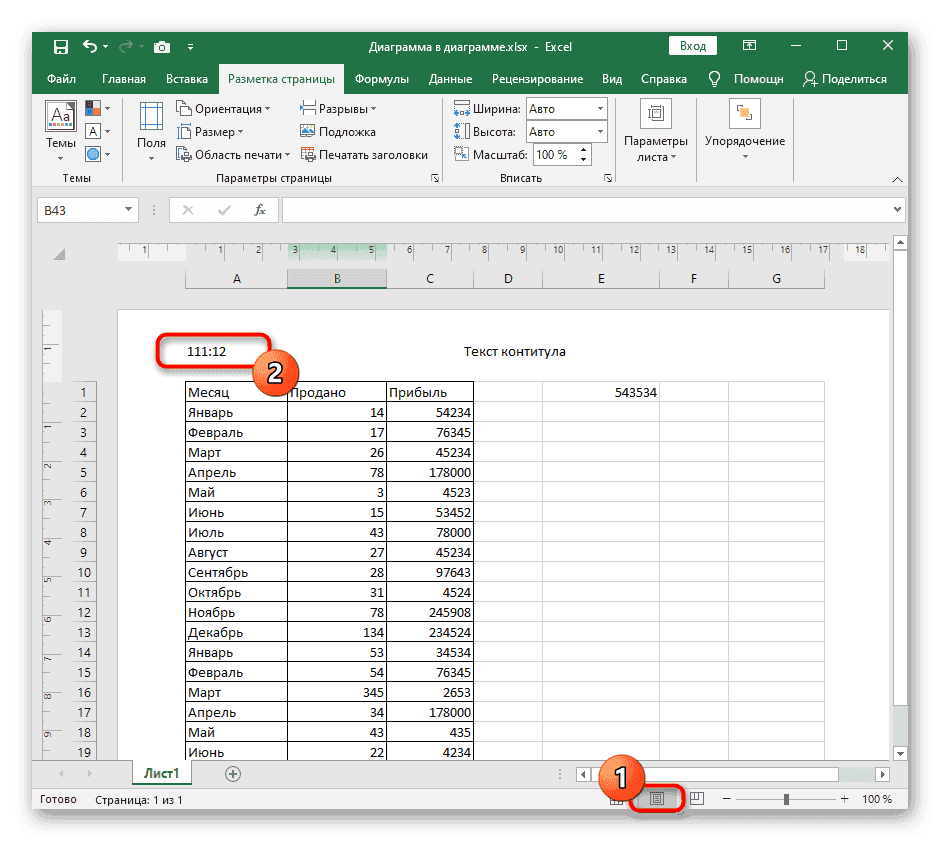The height and width of the screenshot is (841, 940).
Task: Expand the Height (Высота) dropdown
Action: click(599, 132)
